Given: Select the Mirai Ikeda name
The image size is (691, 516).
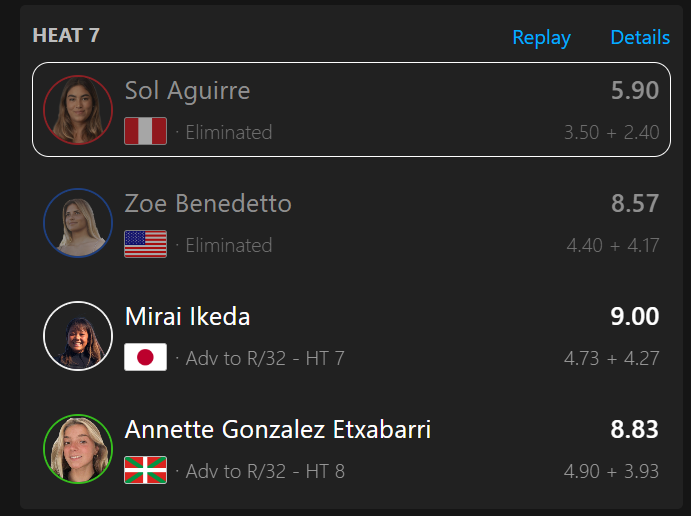Looking at the screenshot, I should coord(187,316).
